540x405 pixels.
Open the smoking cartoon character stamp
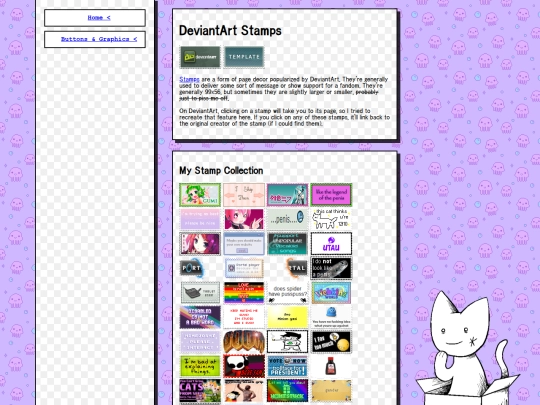pos(288,342)
